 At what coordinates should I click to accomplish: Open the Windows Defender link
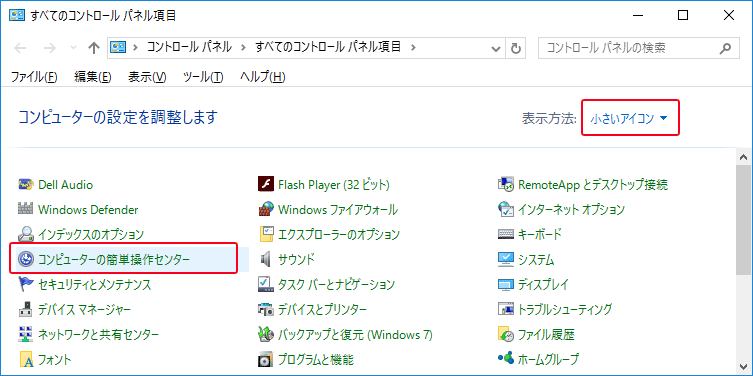[x=88, y=209]
